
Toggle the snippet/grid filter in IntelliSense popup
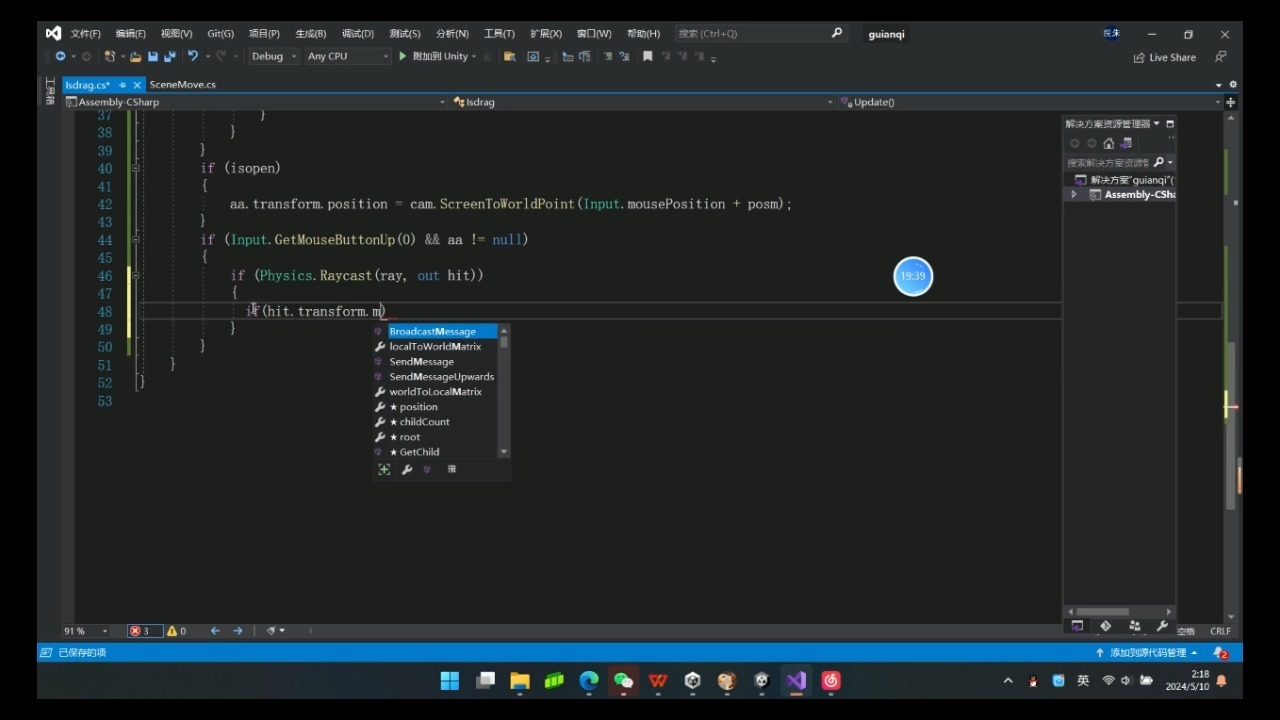click(x=452, y=469)
